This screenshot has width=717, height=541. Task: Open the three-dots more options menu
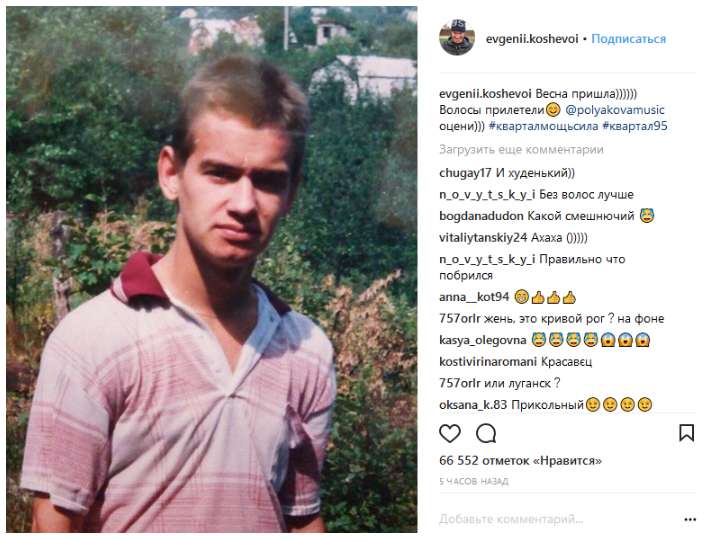coord(690,520)
